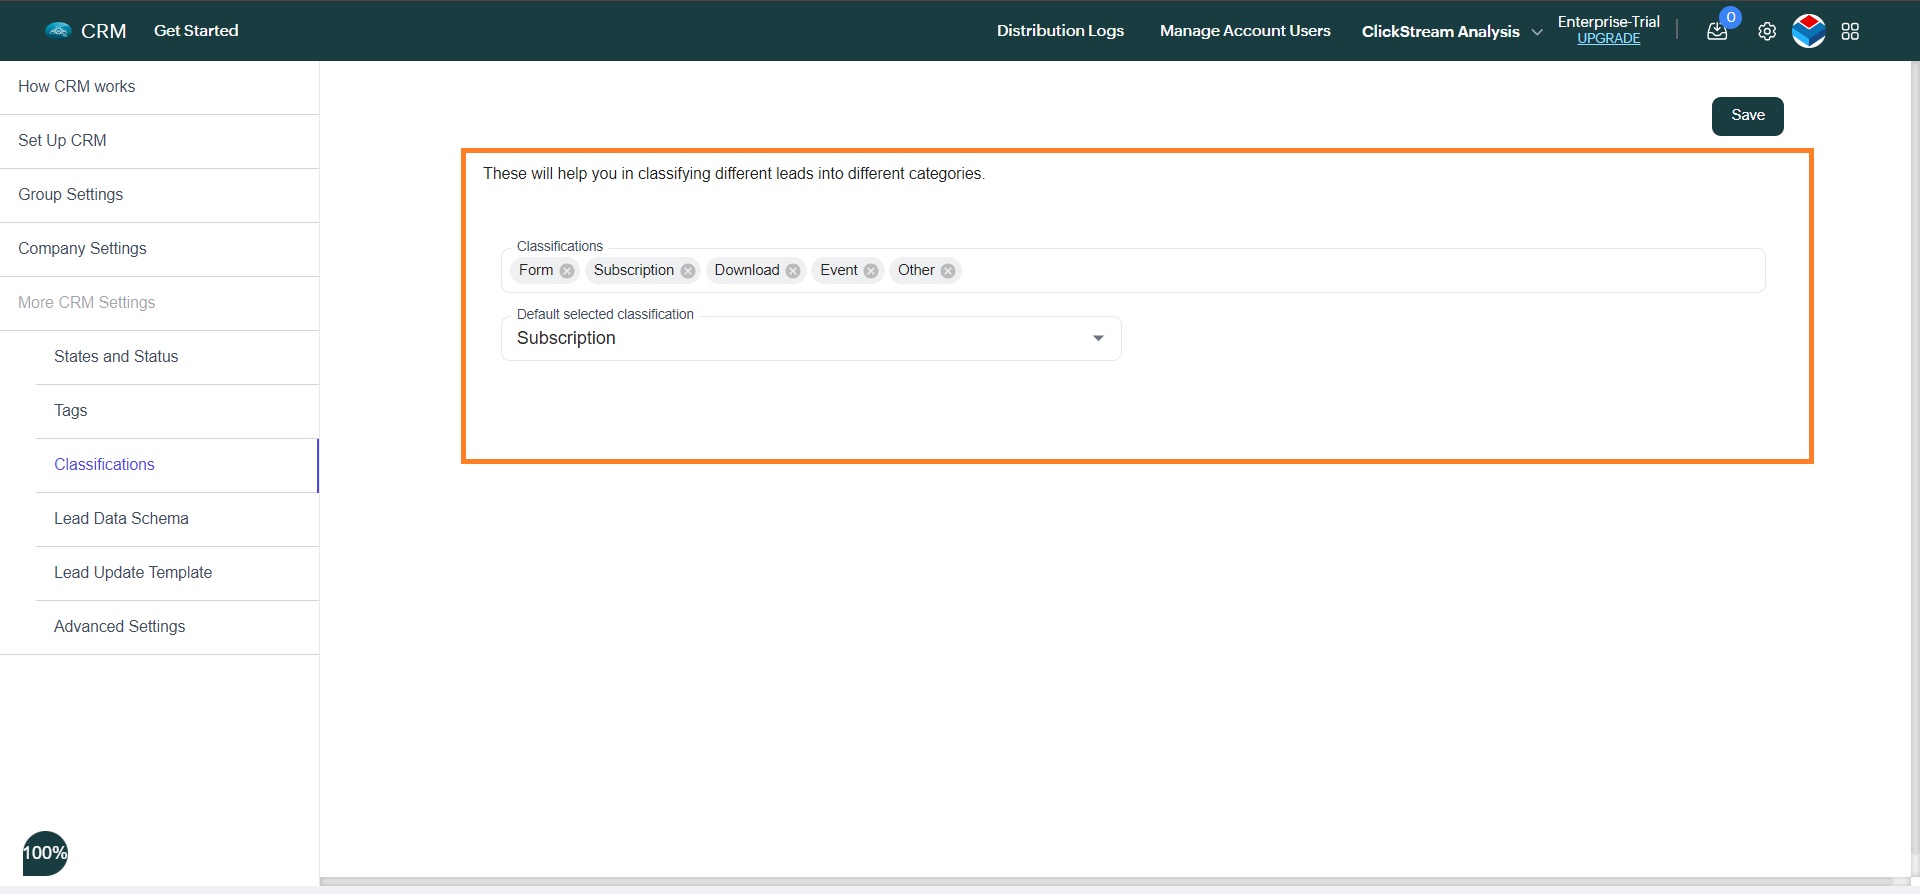Open States and Status settings
This screenshot has height=894, width=1920.
pos(177,357)
